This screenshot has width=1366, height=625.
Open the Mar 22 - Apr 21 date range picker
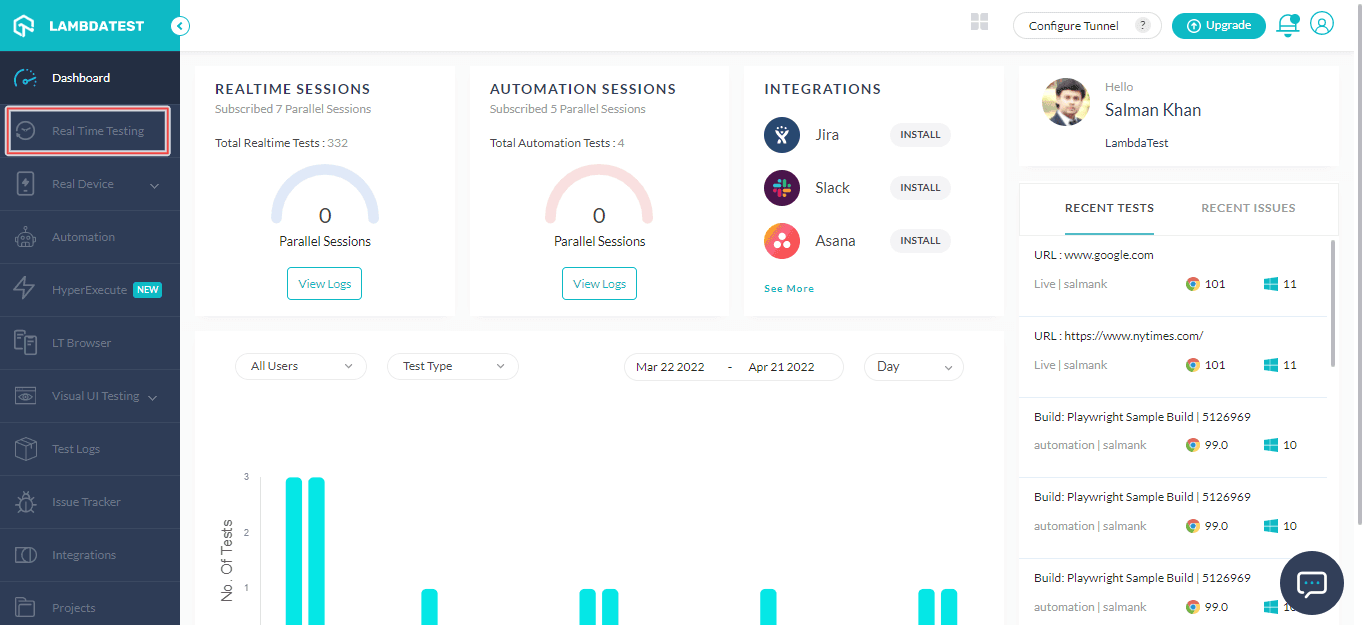(733, 366)
